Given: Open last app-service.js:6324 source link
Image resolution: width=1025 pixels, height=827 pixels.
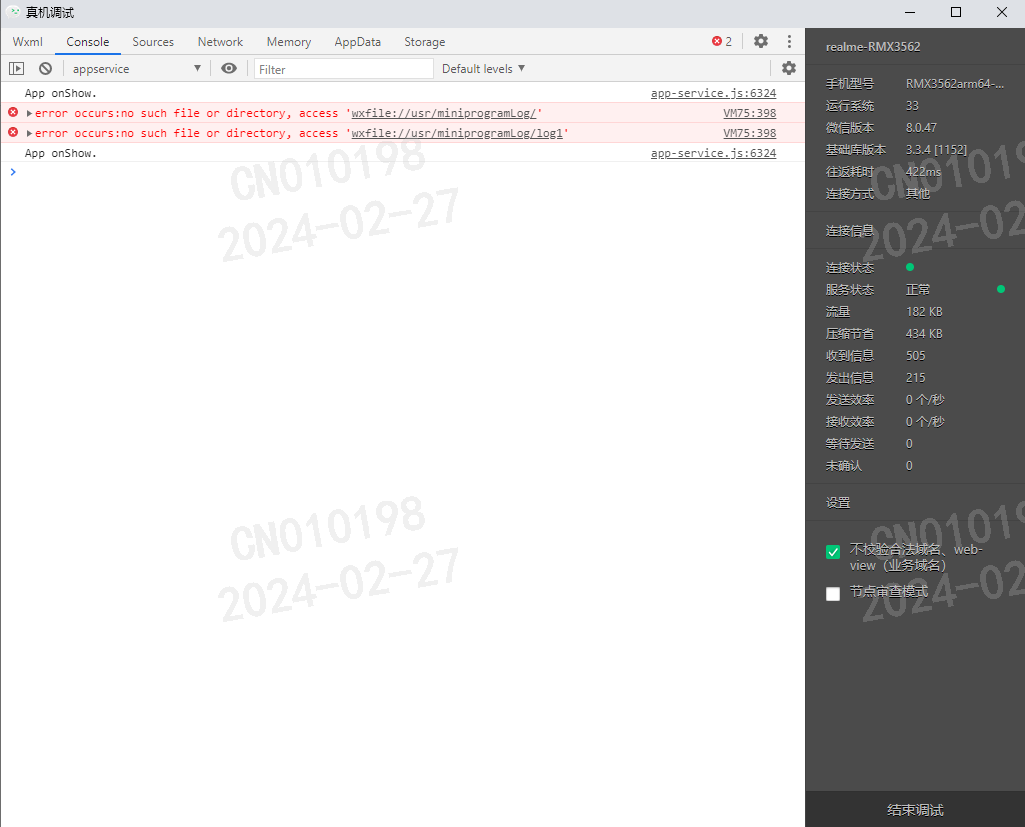Looking at the screenshot, I should pyautogui.click(x=713, y=153).
